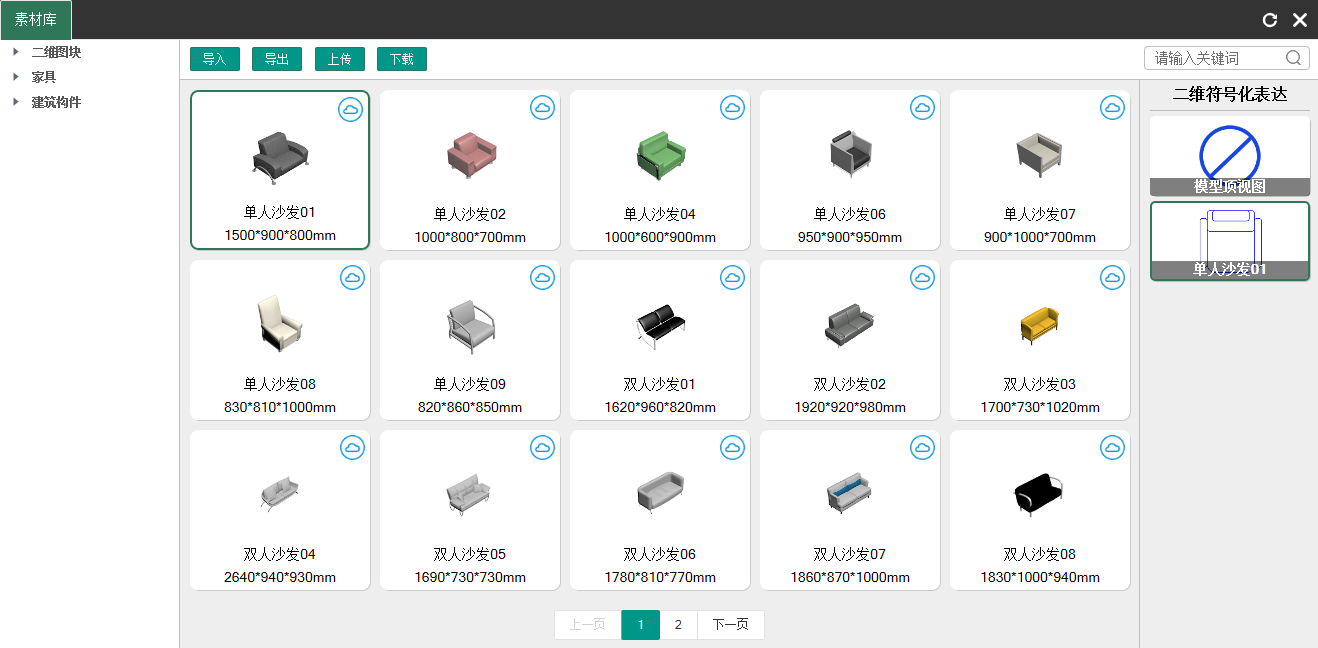Select the 双人沙发01 black sofa thumbnail
1318x648 pixels.
click(660, 325)
